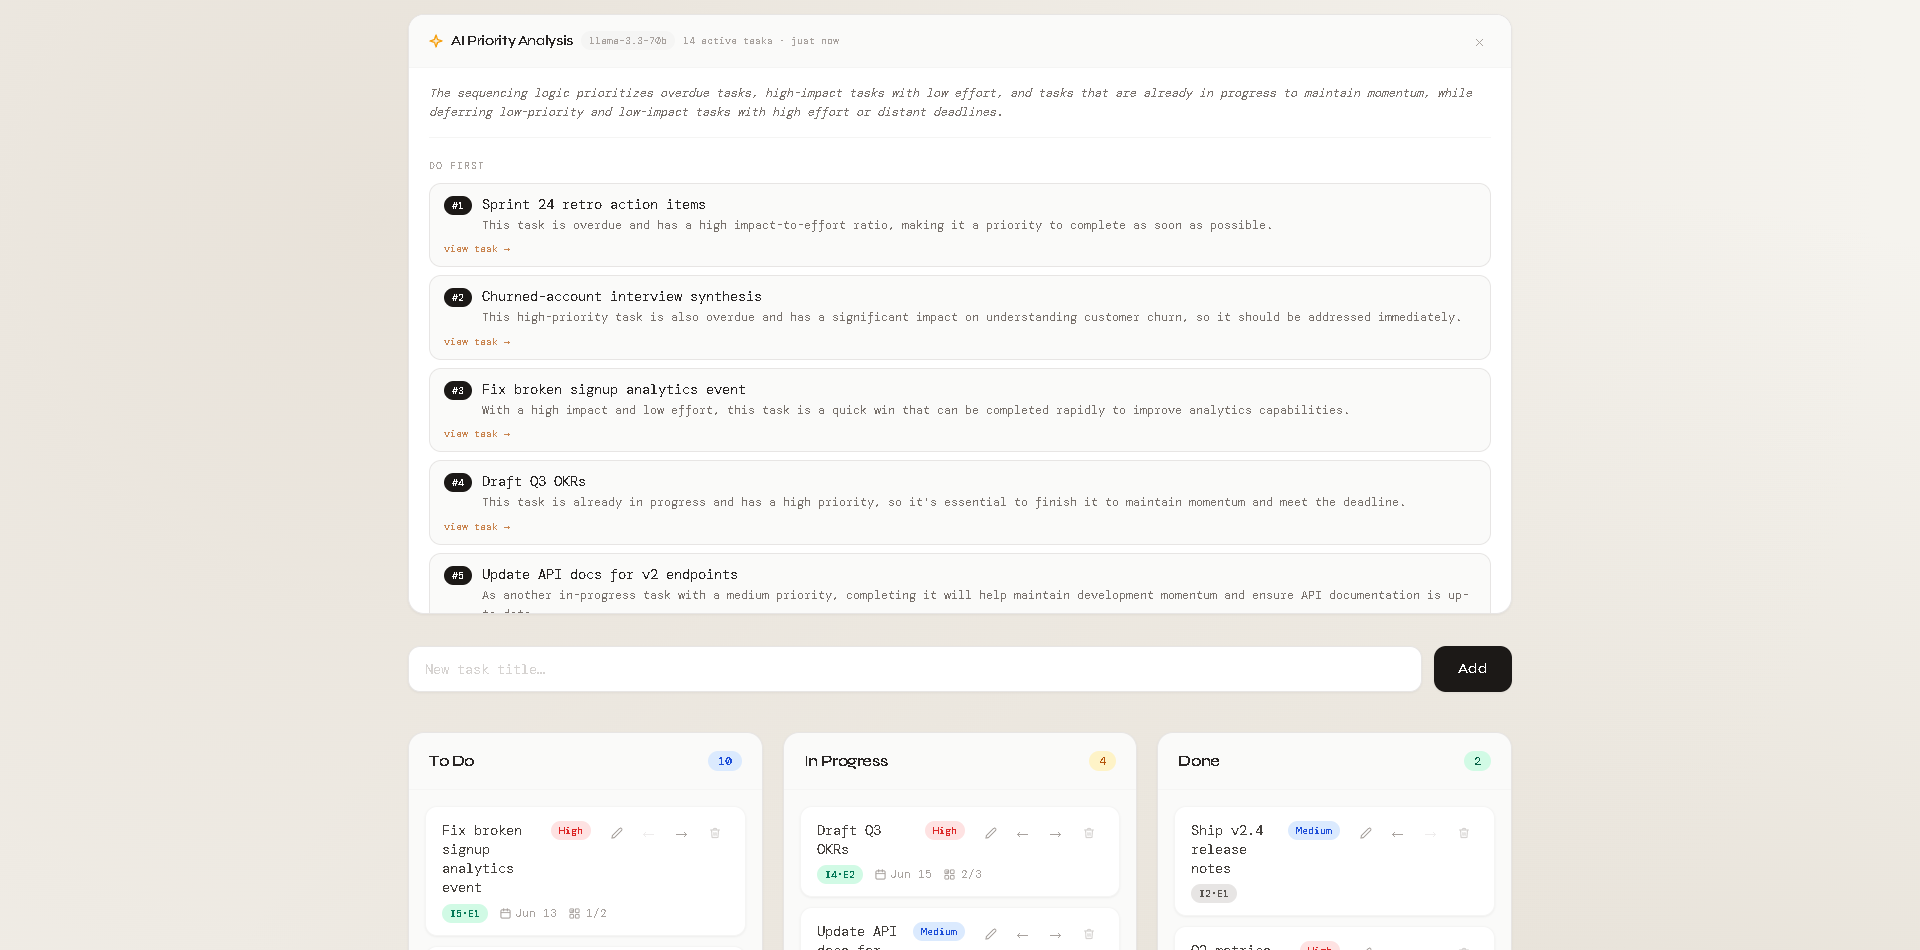This screenshot has width=1920, height=950.
Task: Move Fix broken signup task right
Action: point(682,833)
